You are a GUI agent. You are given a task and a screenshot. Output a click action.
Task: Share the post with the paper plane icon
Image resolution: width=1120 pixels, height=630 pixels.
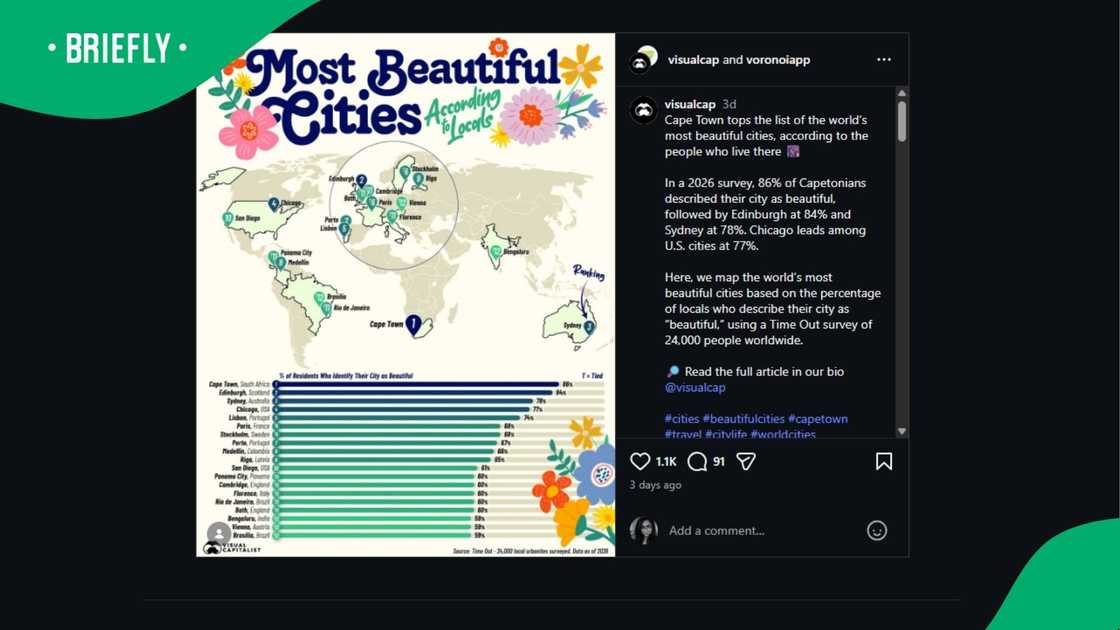pos(746,461)
